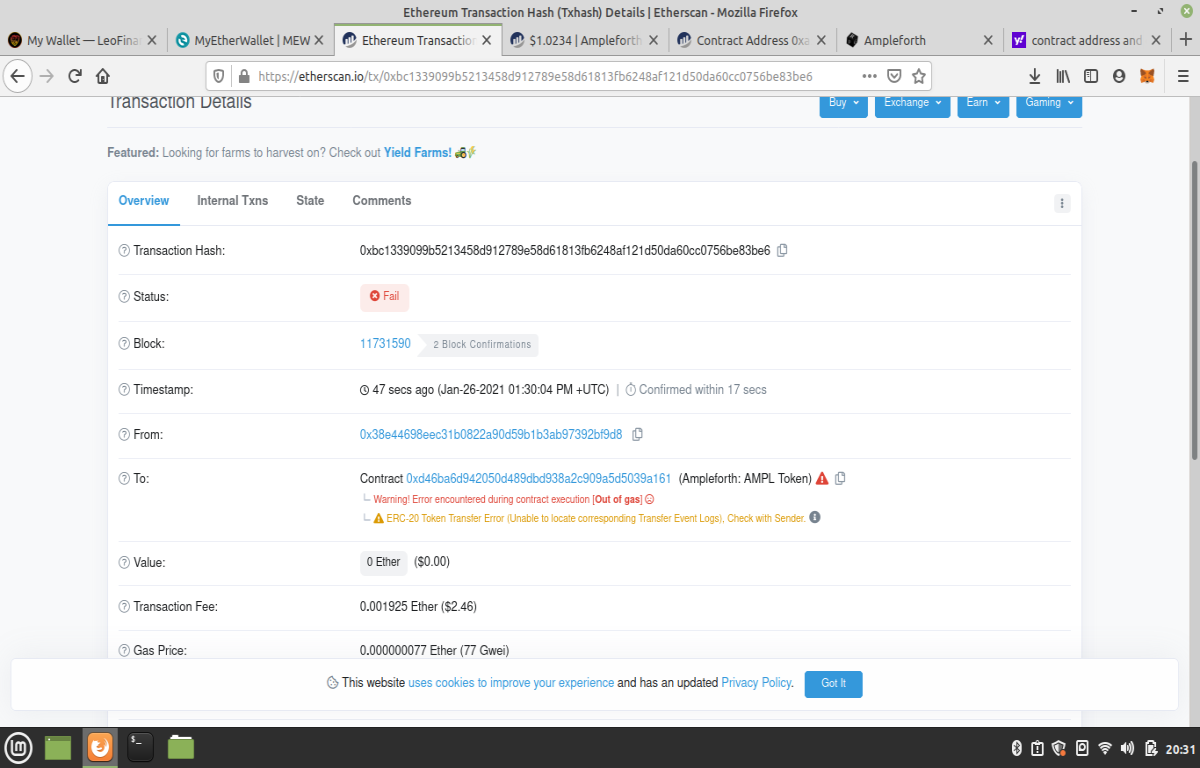Select the Overview tab
The image size is (1200, 768).
tap(144, 201)
